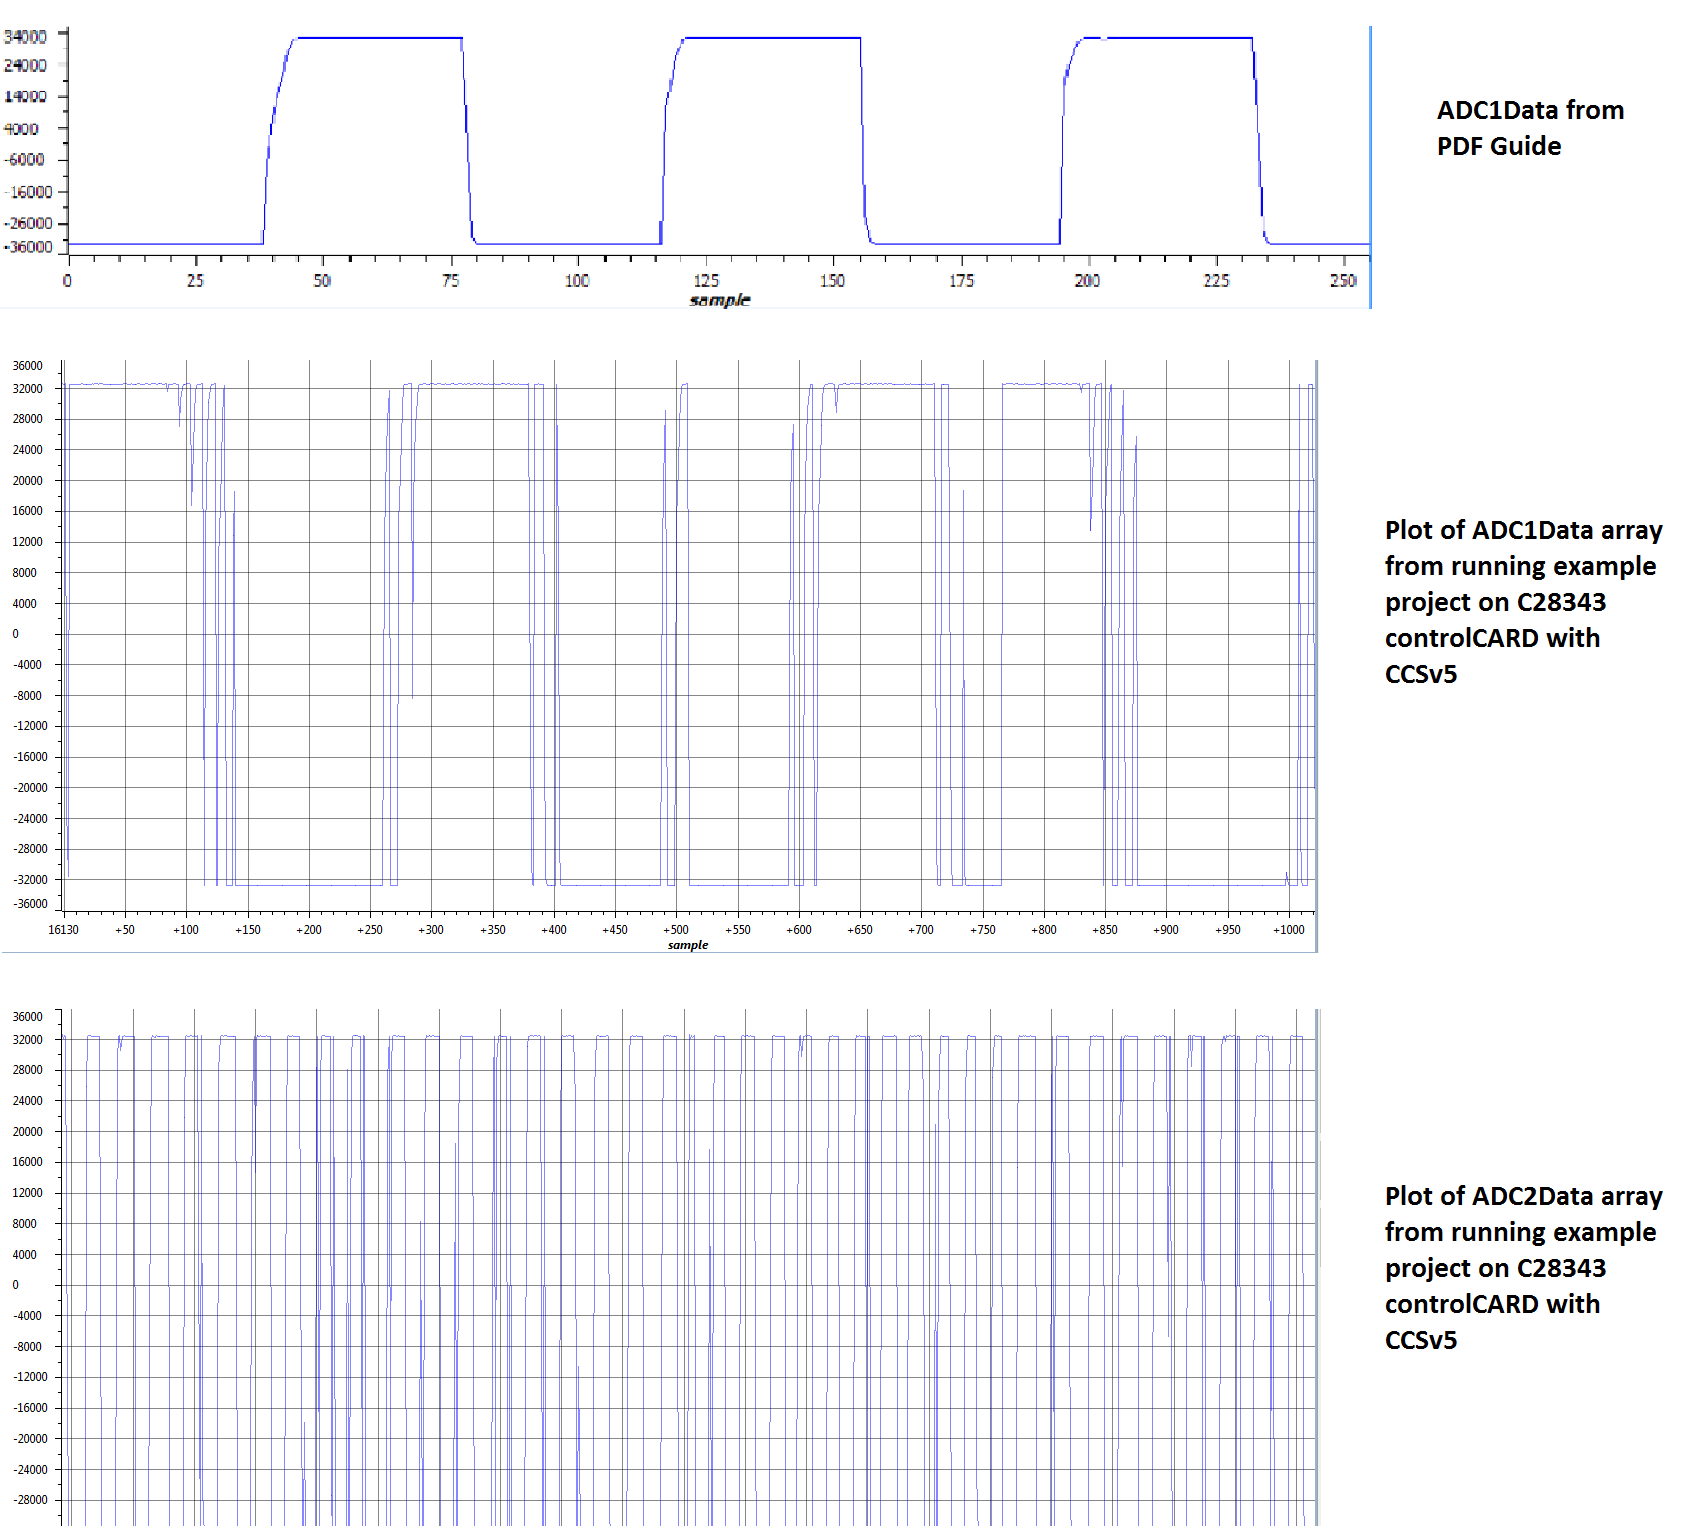
Task: Select the 250 x-axis tick on top graph
Action: pos(1343,281)
